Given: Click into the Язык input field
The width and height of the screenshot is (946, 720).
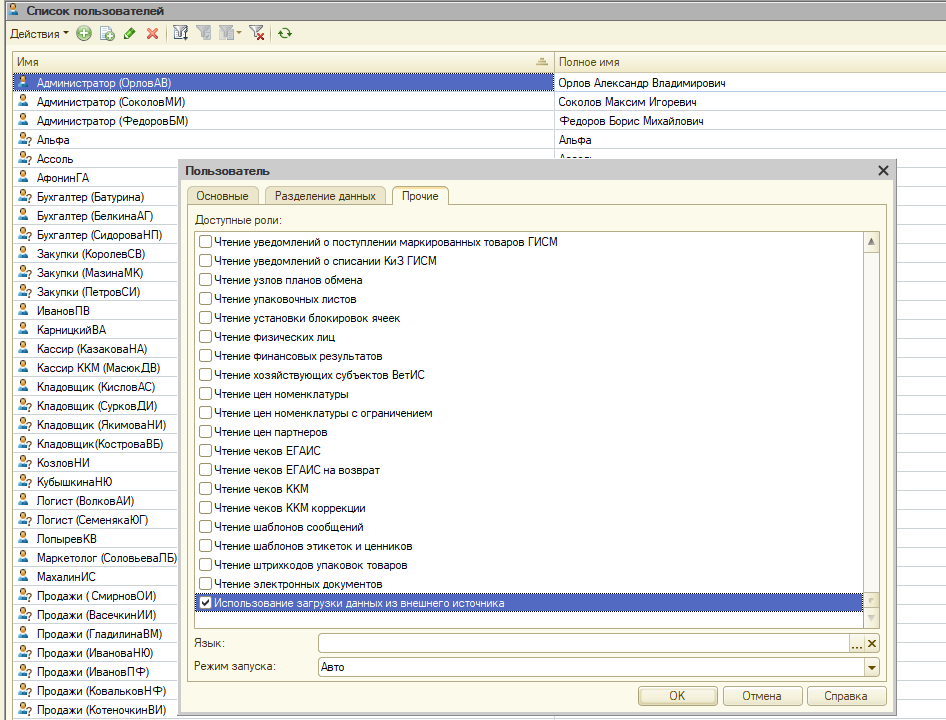Looking at the screenshot, I should click(583, 644).
